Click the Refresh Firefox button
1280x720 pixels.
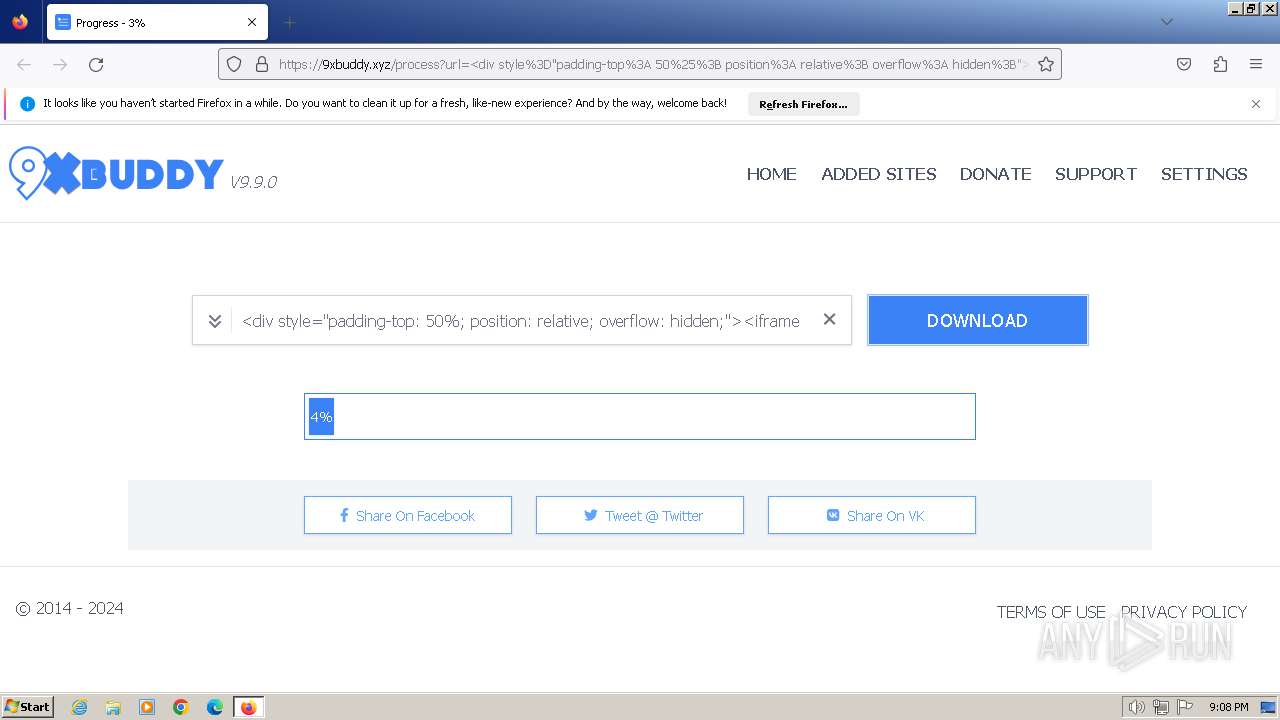[x=803, y=104]
